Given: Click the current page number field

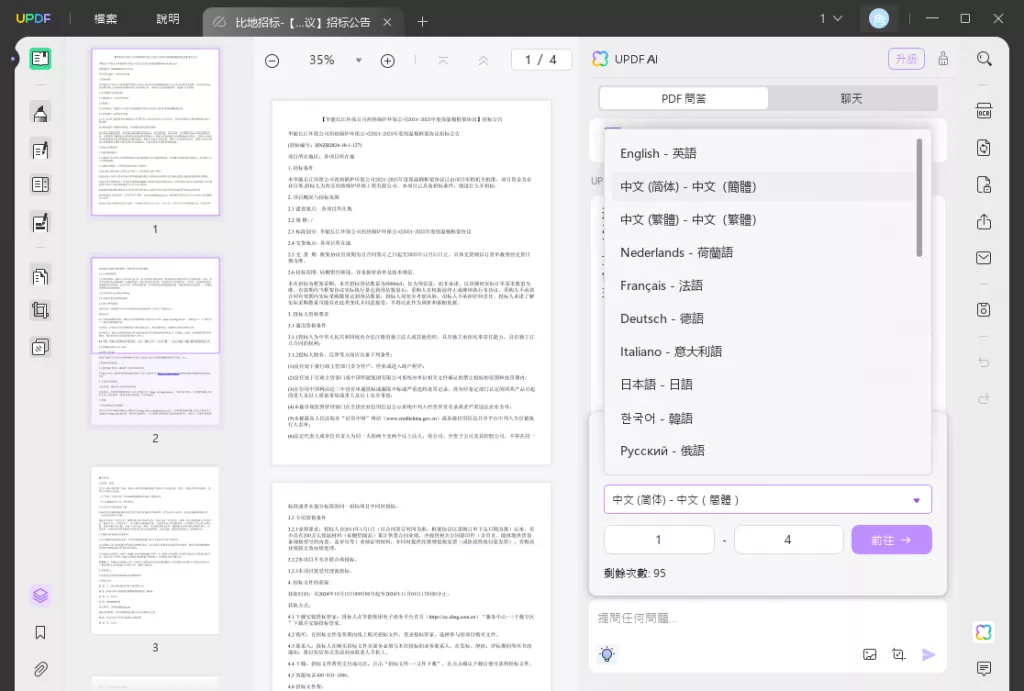Looking at the screenshot, I should [x=541, y=60].
